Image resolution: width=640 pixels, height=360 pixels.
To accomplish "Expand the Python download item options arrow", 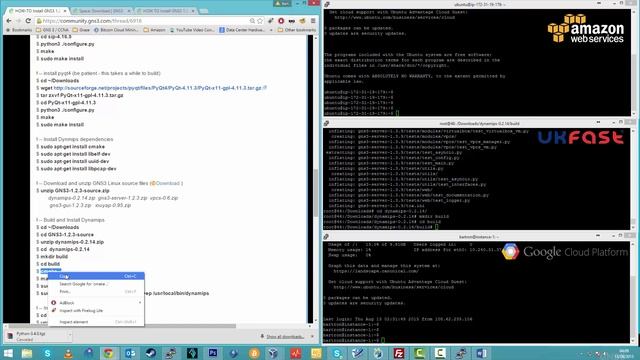I will (x=69, y=336).
